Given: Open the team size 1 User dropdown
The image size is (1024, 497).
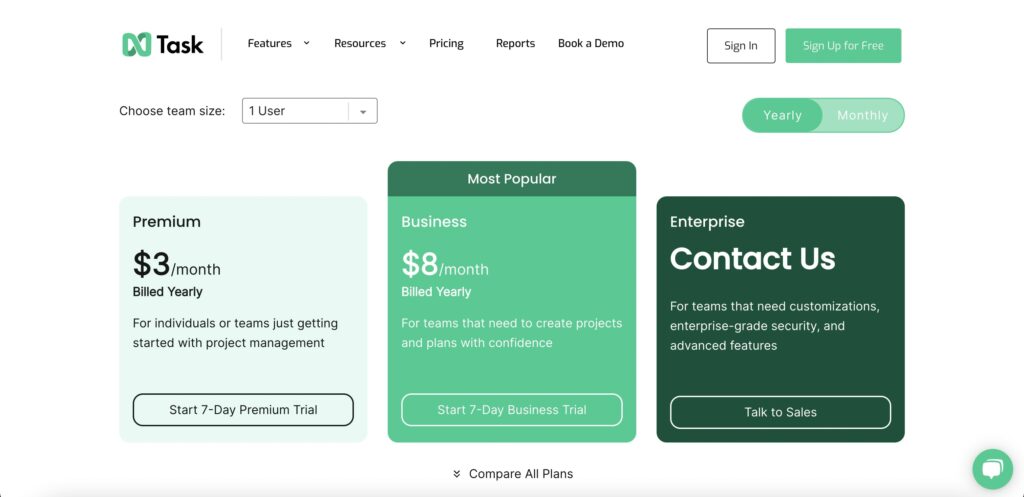Looking at the screenshot, I should (x=310, y=111).
